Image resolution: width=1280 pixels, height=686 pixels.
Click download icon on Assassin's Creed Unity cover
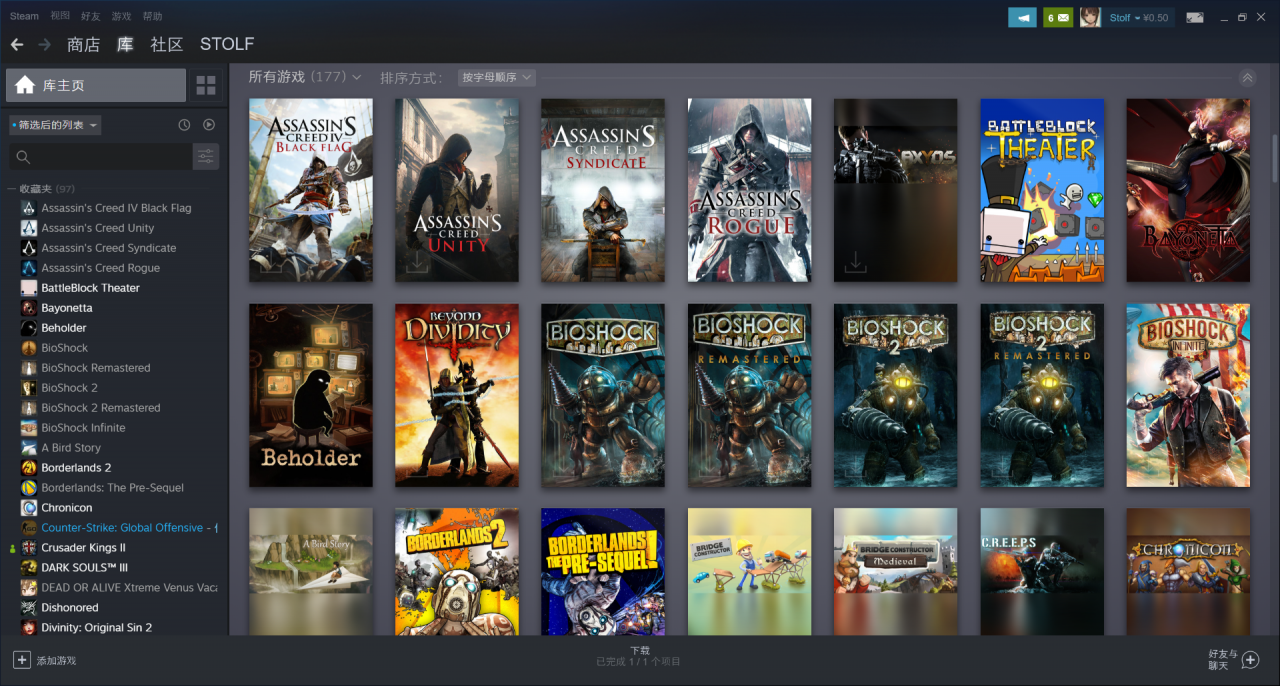click(x=416, y=263)
